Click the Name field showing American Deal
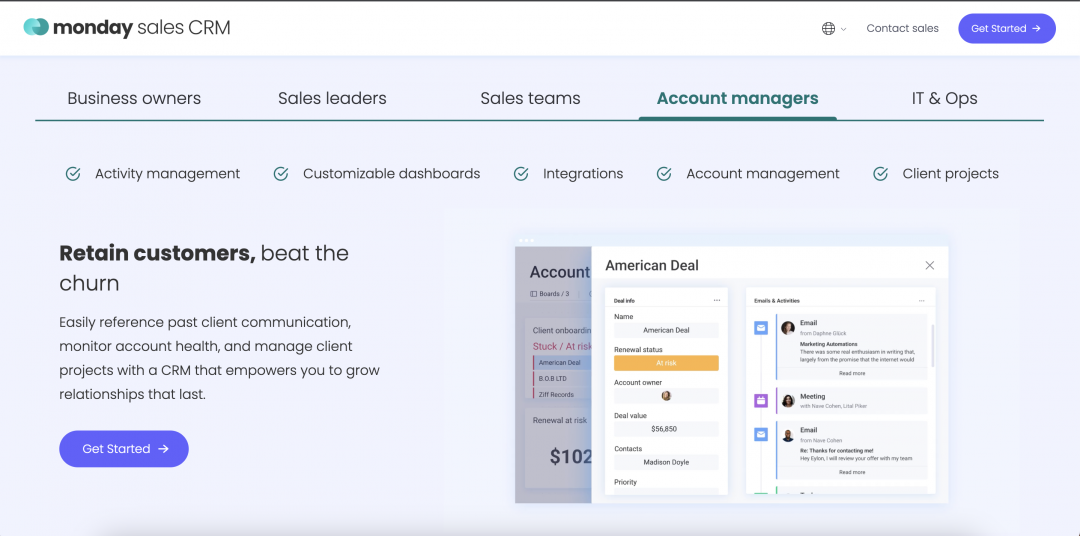The image size is (1080, 536). click(666, 330)
